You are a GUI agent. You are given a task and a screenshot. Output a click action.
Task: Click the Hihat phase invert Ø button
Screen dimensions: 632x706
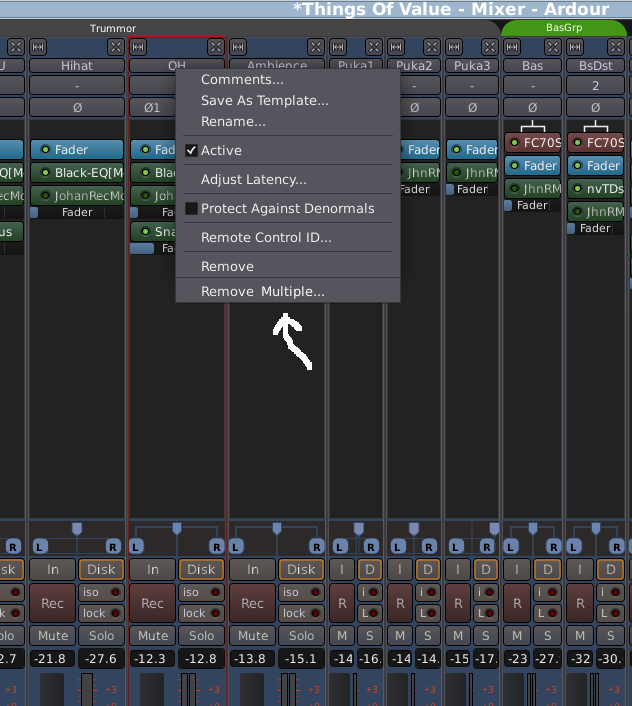click(x=77, y=107)
